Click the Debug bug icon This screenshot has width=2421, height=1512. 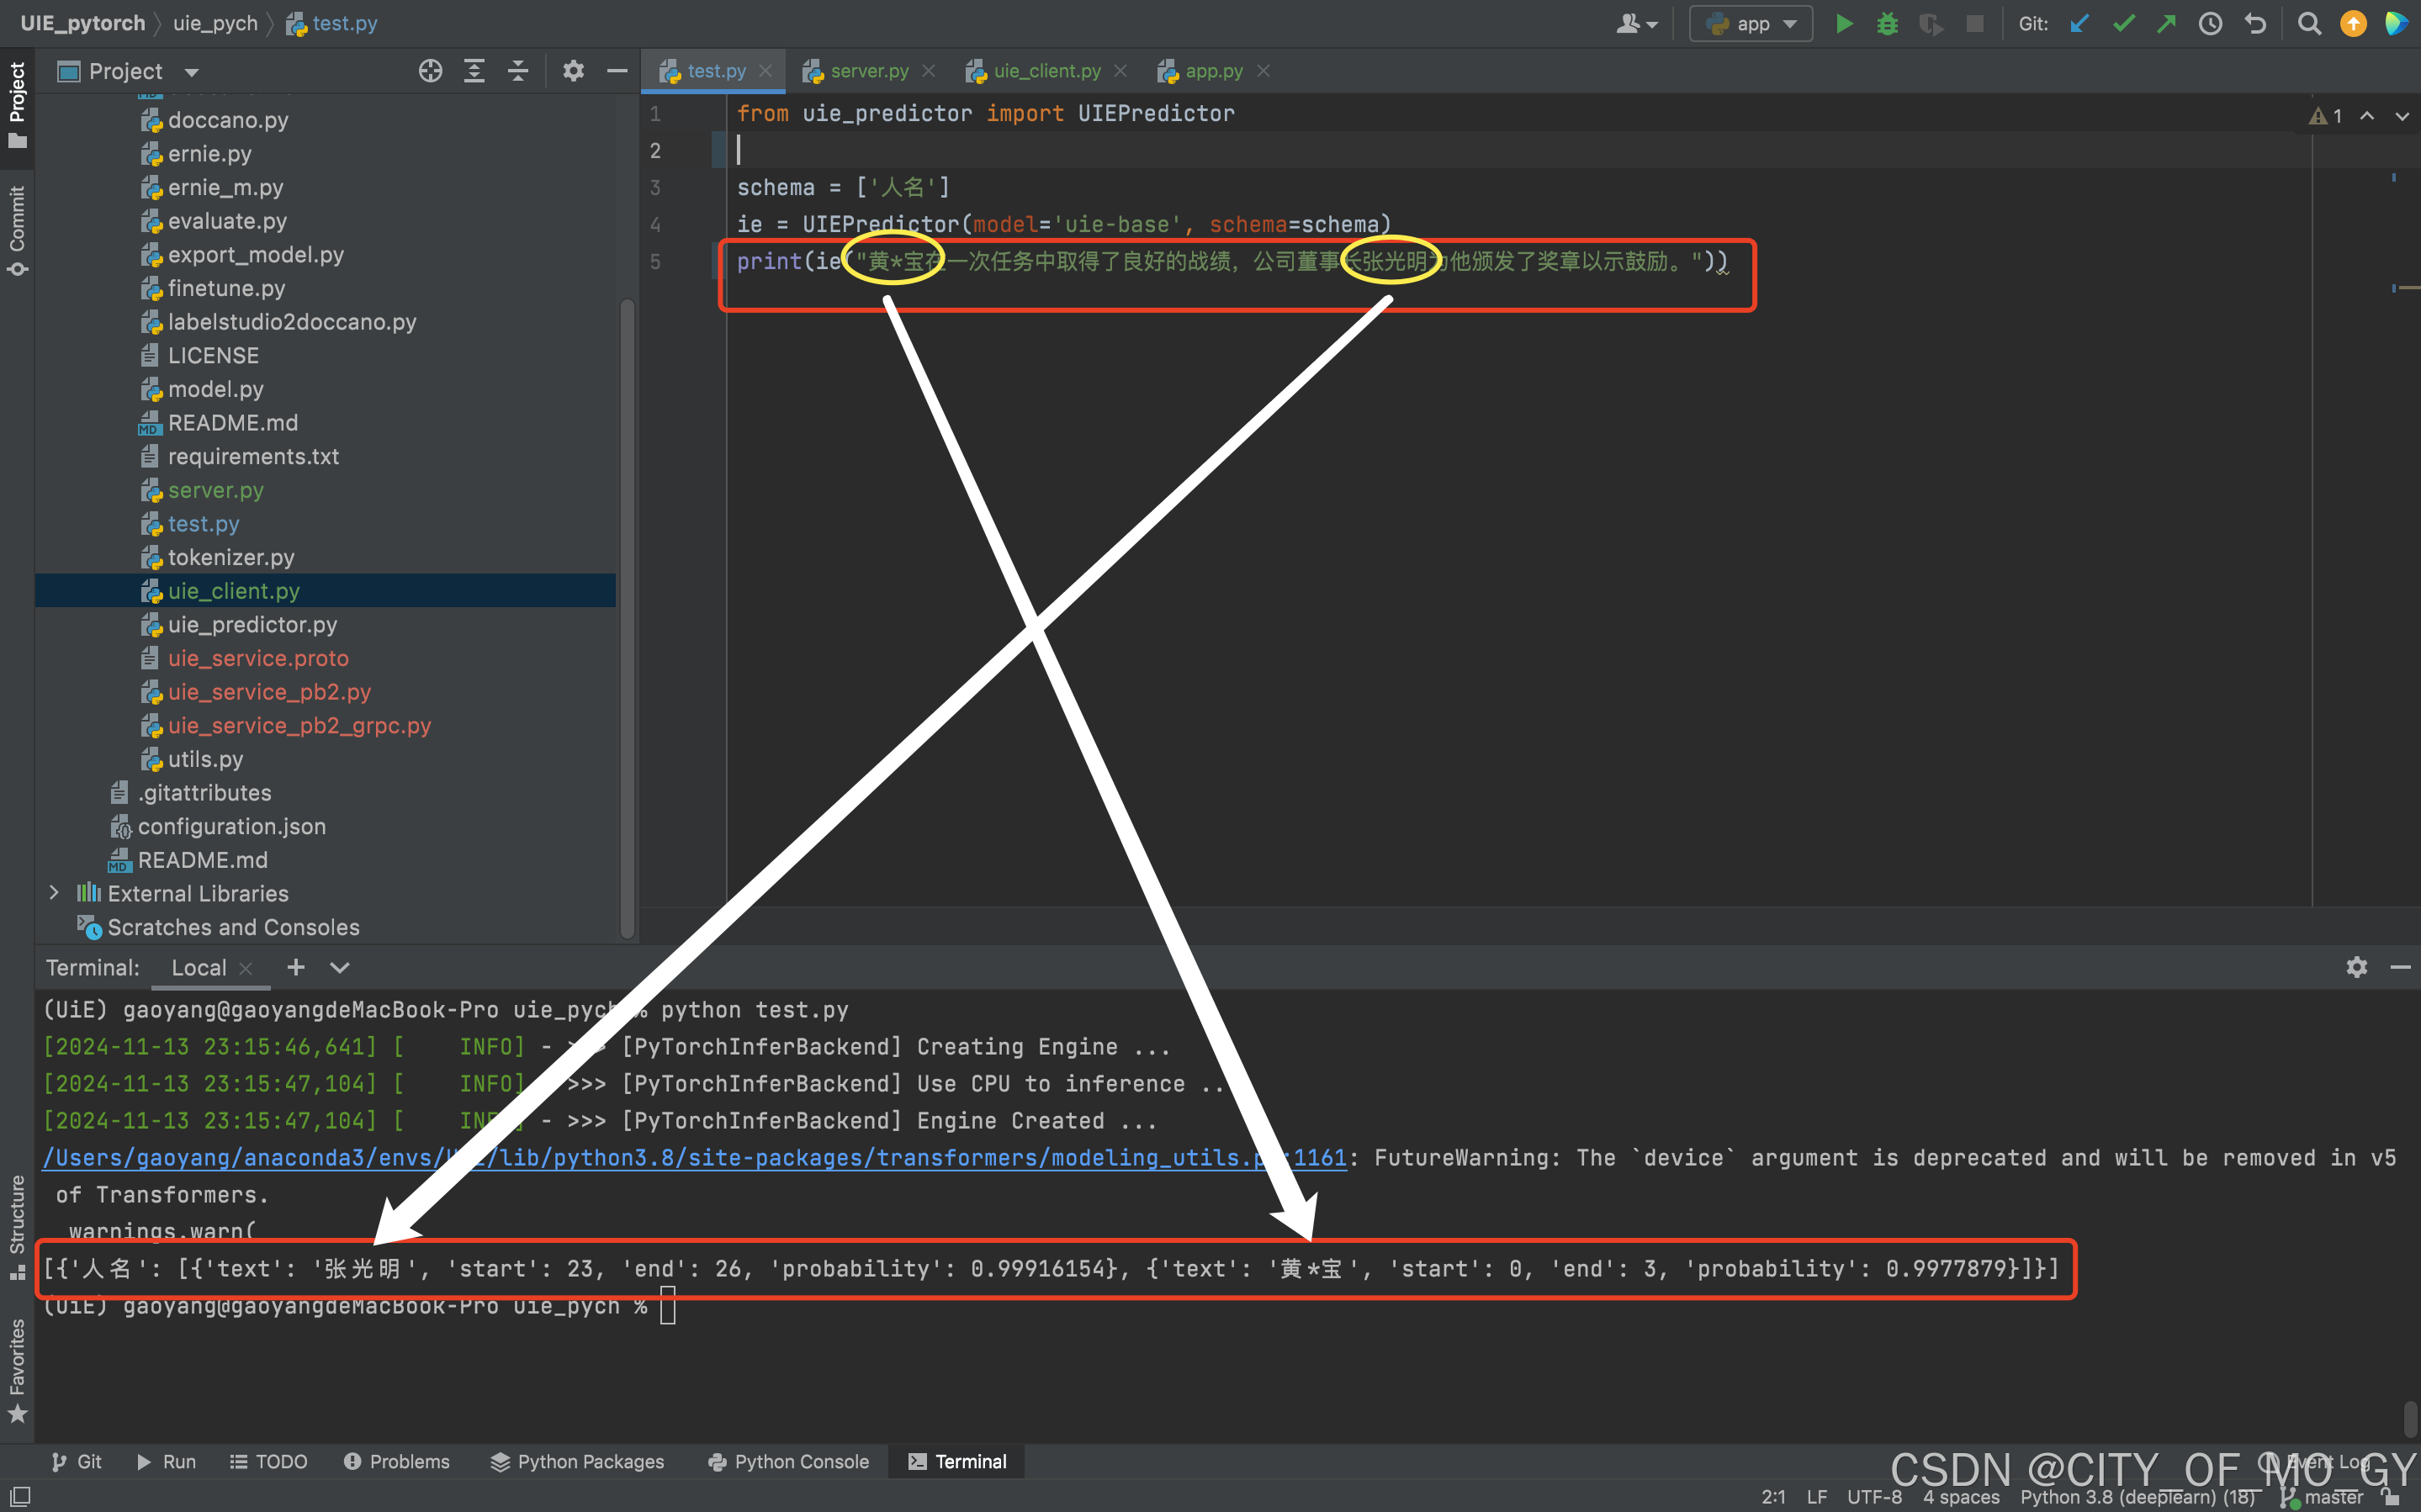pos(1887,23)
